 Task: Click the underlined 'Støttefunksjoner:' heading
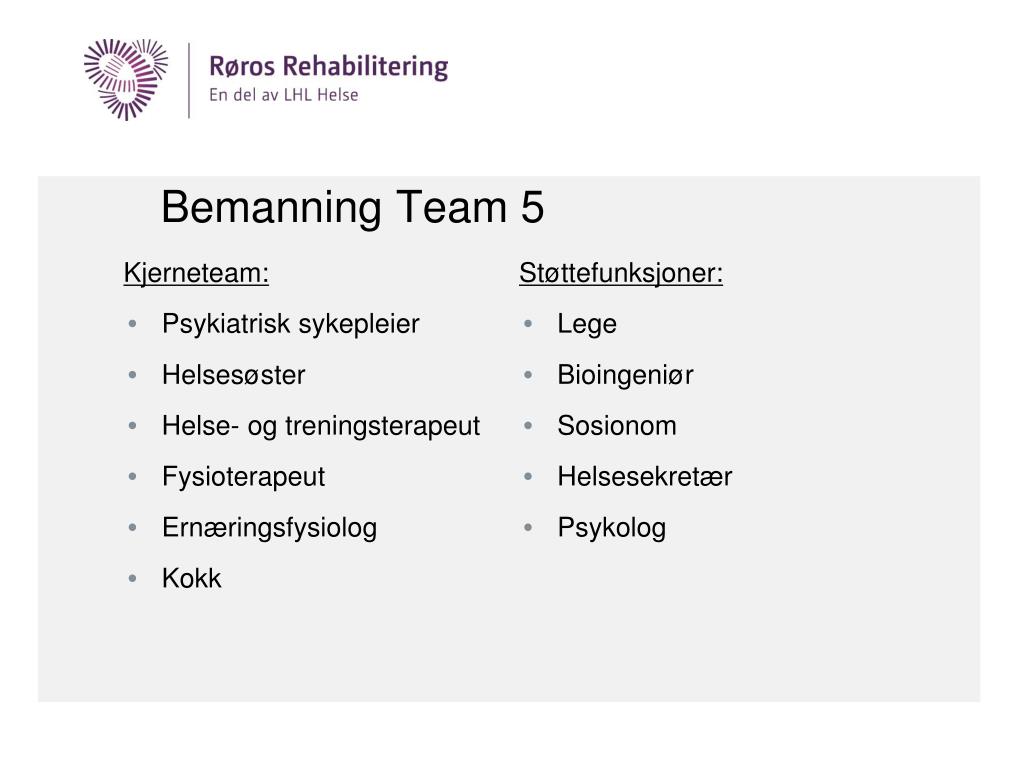[x=621, y=273]
